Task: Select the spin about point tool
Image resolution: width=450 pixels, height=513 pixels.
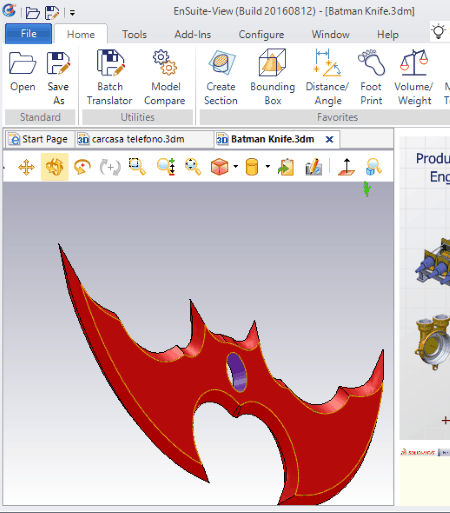Action: (x=82, y=167)
